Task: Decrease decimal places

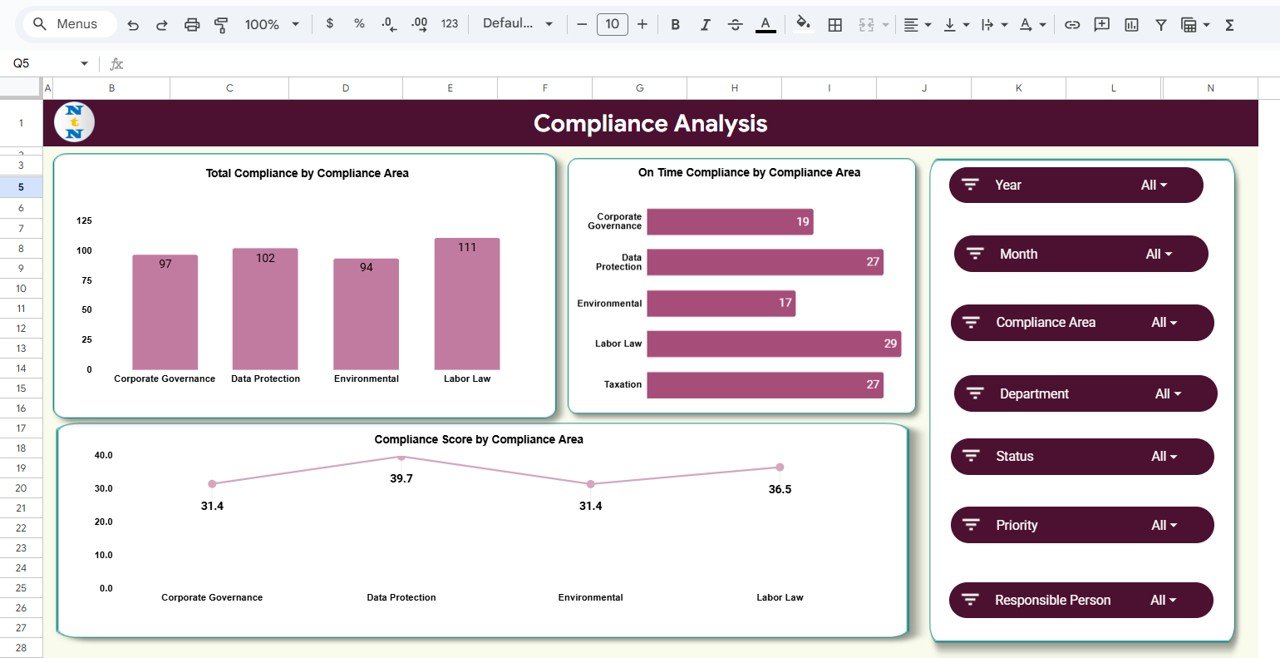Action: 389,24
